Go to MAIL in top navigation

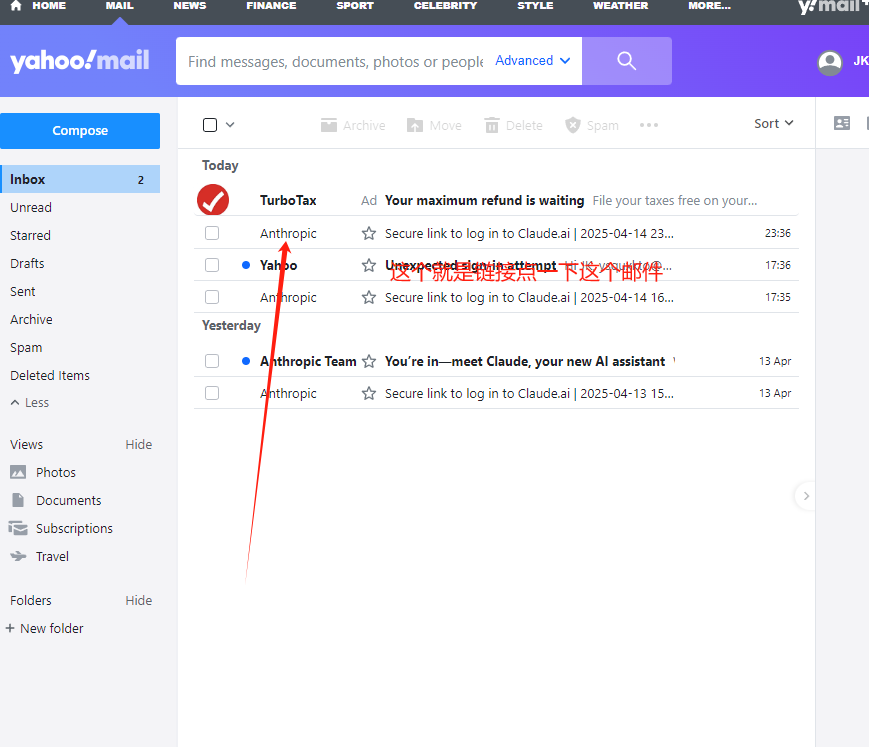120,6
